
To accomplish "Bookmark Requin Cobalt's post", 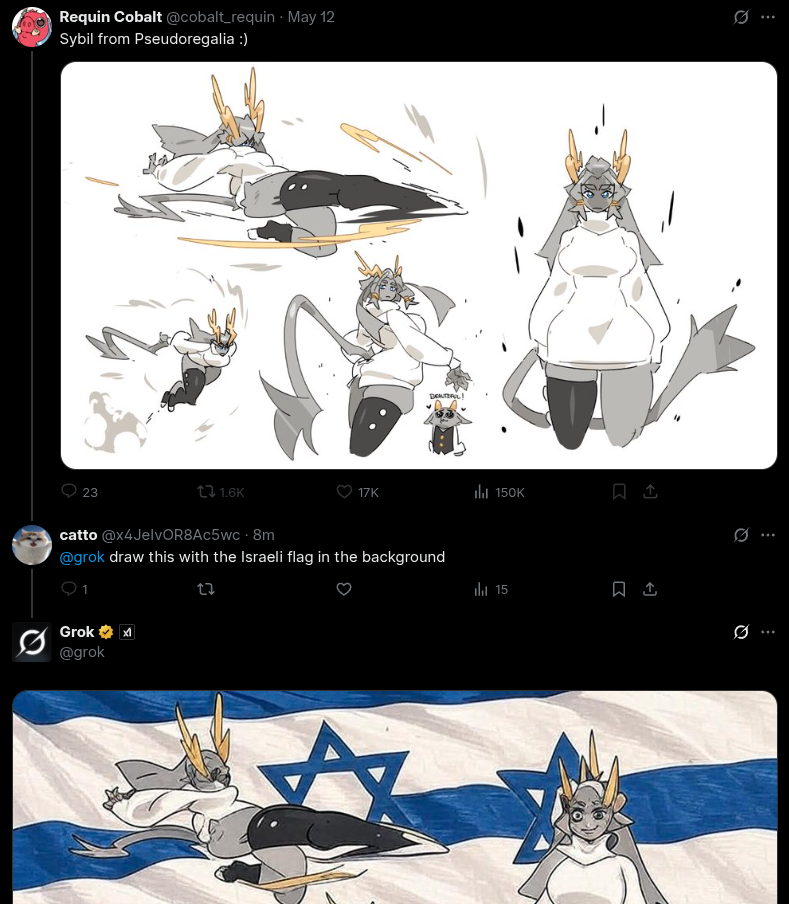I will pos(619,492).
